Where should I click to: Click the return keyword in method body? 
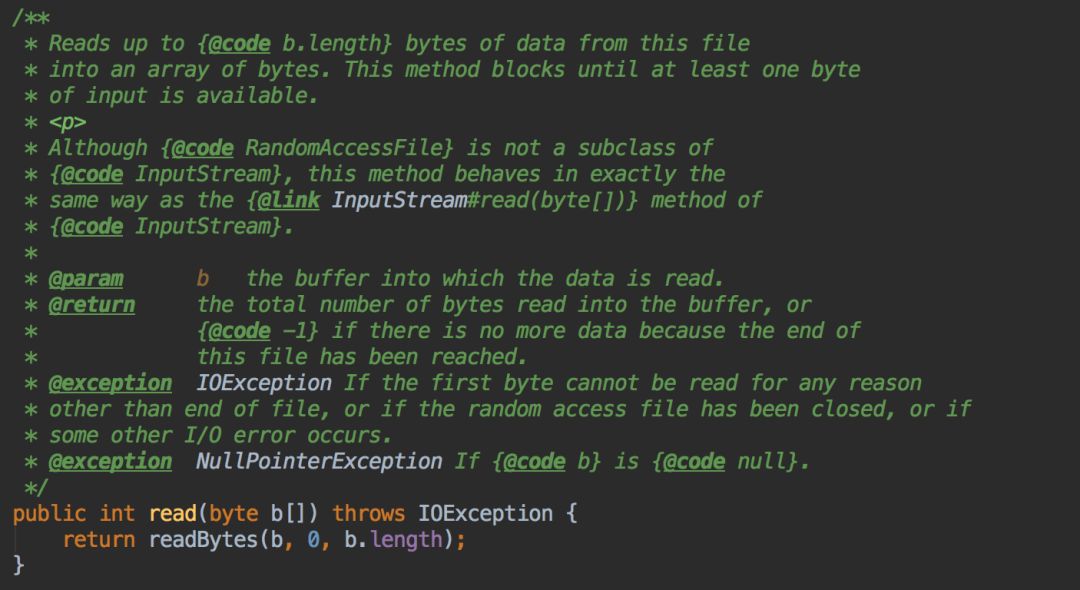point(98,540)
